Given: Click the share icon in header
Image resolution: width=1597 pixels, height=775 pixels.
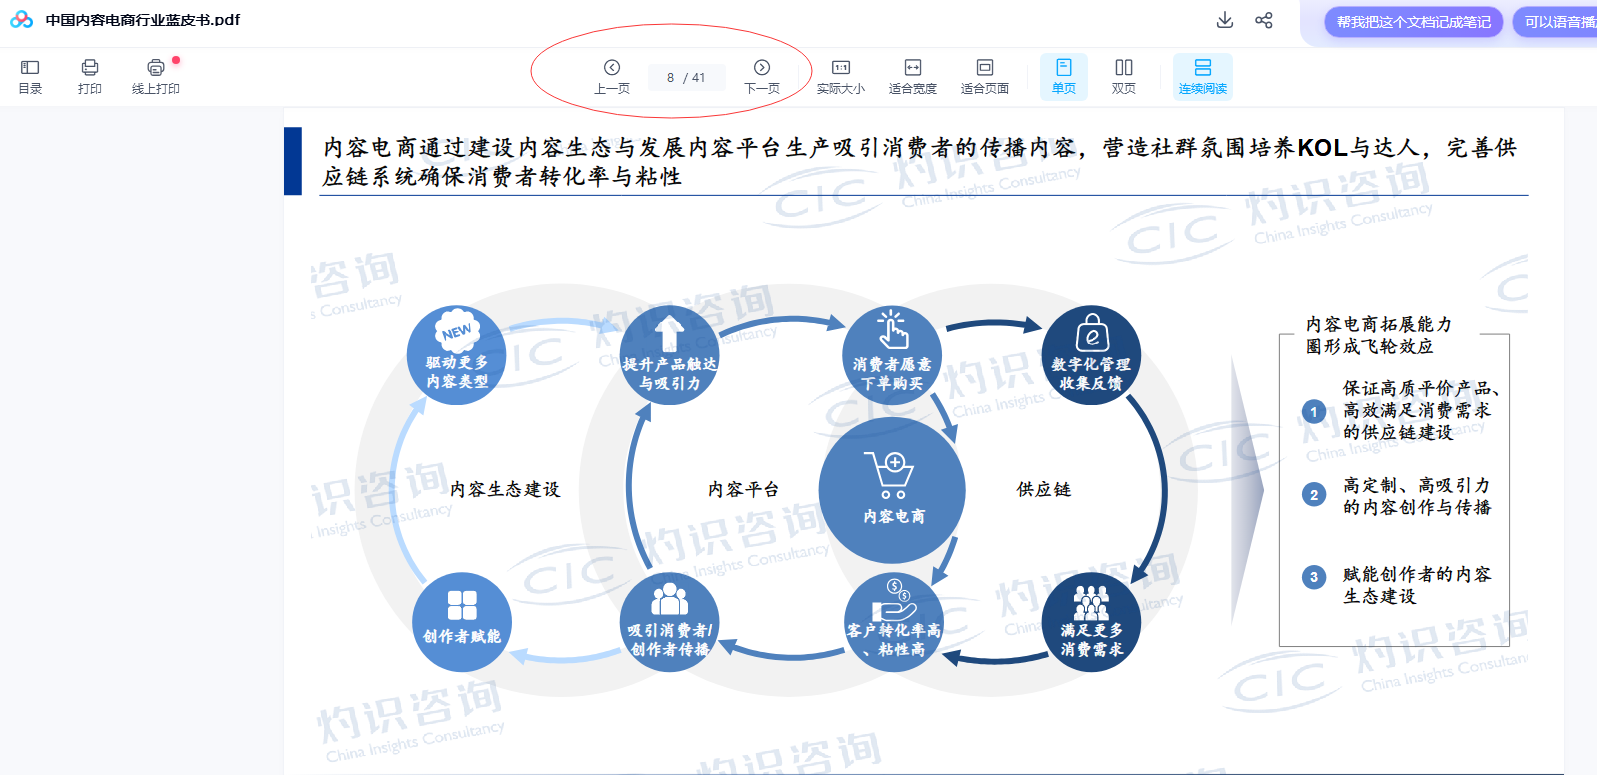Looking at the screenshot, I should [1264, 20].
